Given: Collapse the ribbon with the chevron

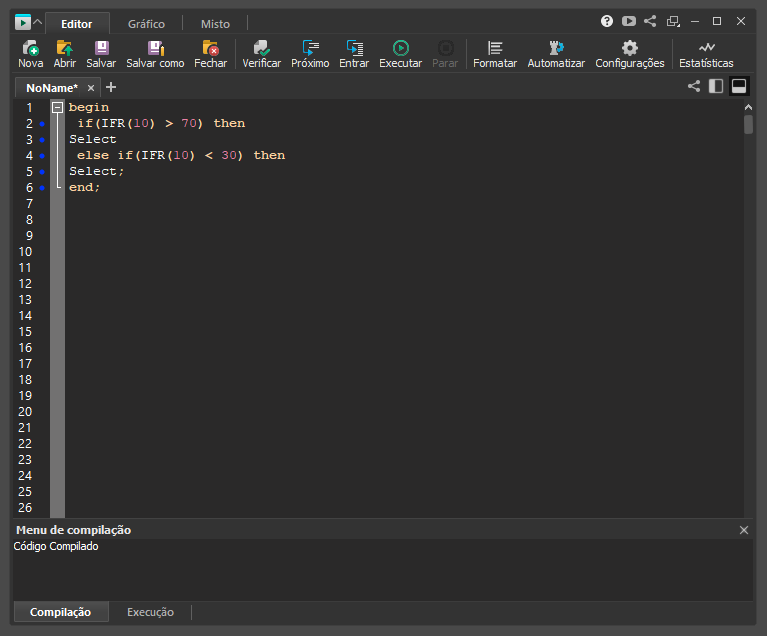Looking at the screenshot, I should click(x=38, y=22).
